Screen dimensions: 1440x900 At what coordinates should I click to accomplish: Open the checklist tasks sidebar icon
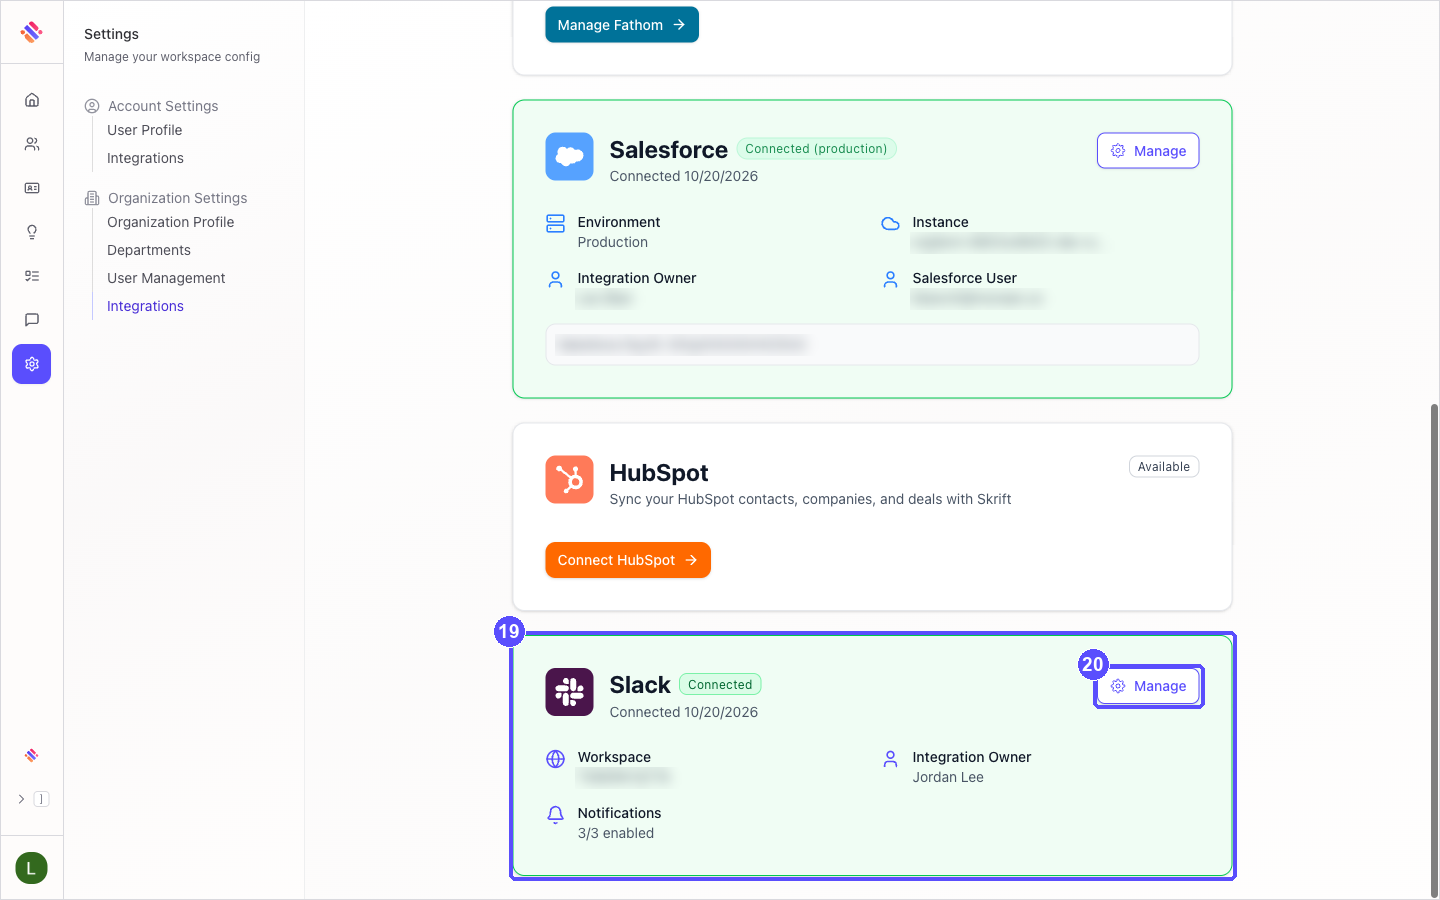32,276
